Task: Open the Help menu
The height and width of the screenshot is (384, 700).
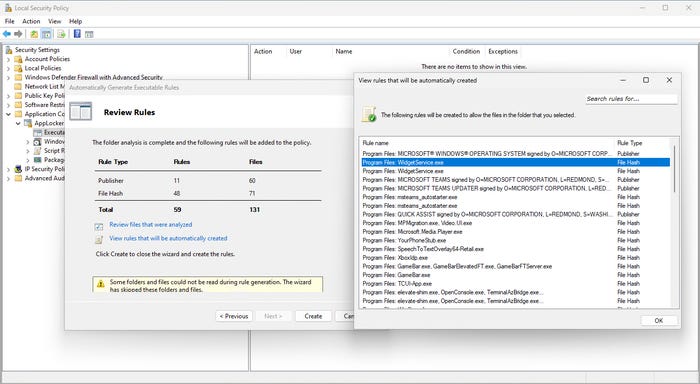Action: 75,21
